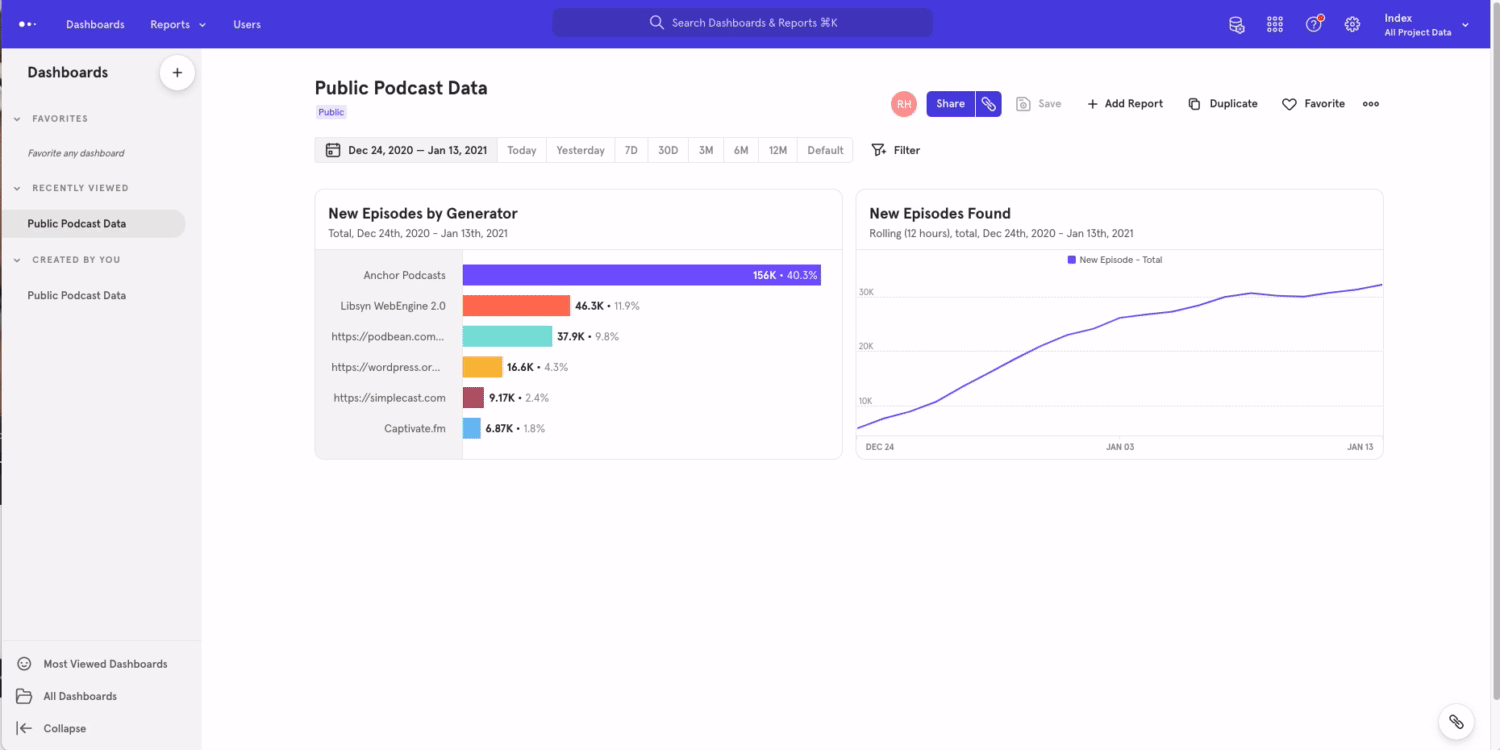Copy dashboard link via paperclip icon beside Share

[x=988, y=104]
